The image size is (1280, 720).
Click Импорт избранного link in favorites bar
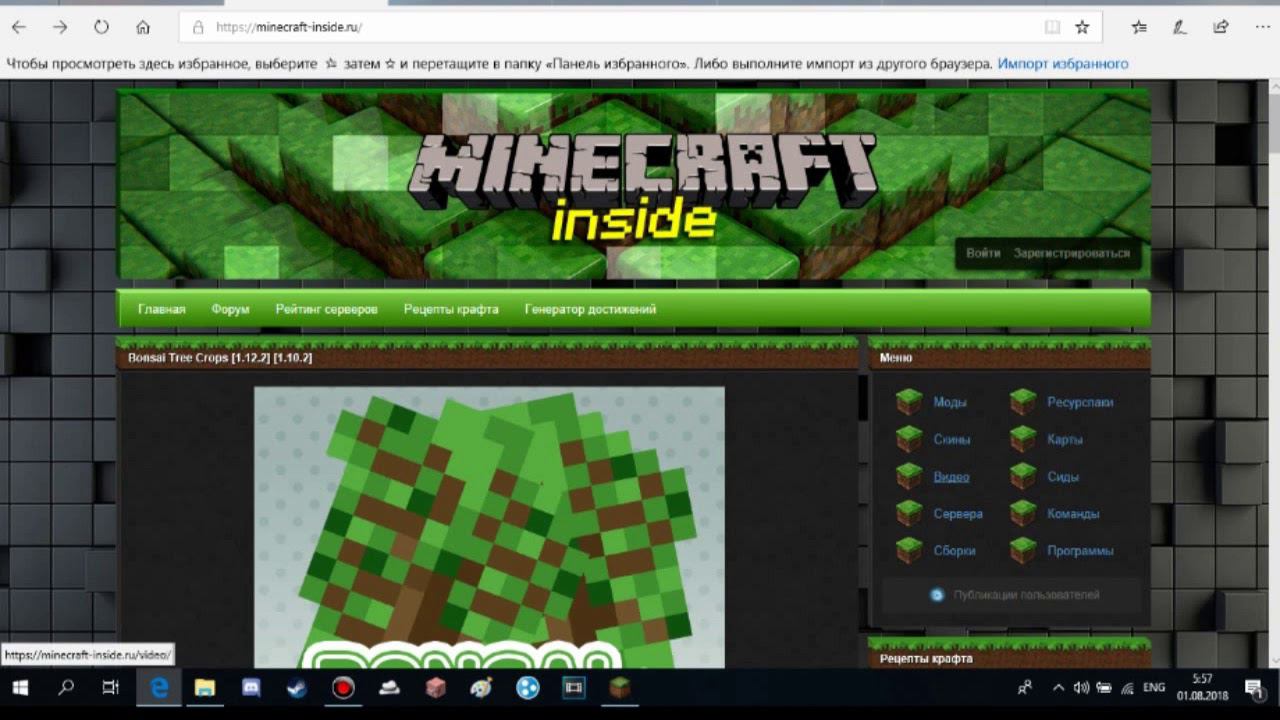[x=1063, y=64]
